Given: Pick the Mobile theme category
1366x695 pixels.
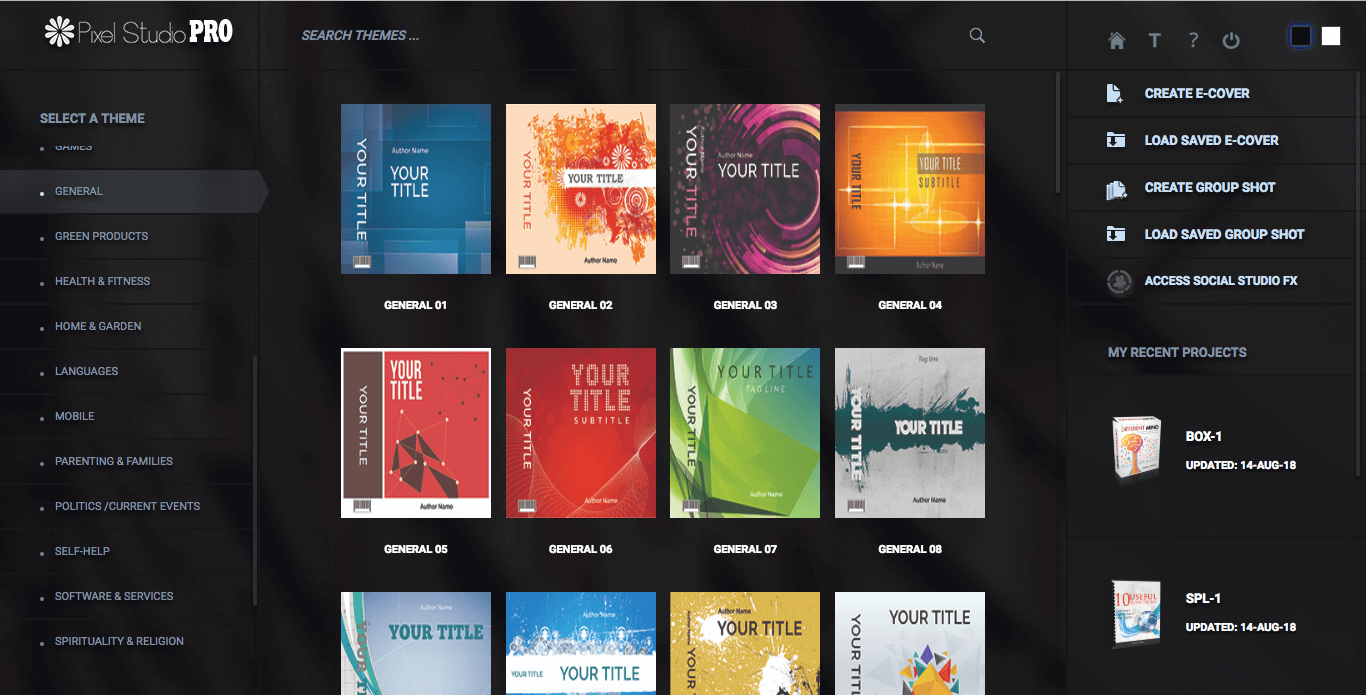Looking at the screenshot, I should coord(128,416).
